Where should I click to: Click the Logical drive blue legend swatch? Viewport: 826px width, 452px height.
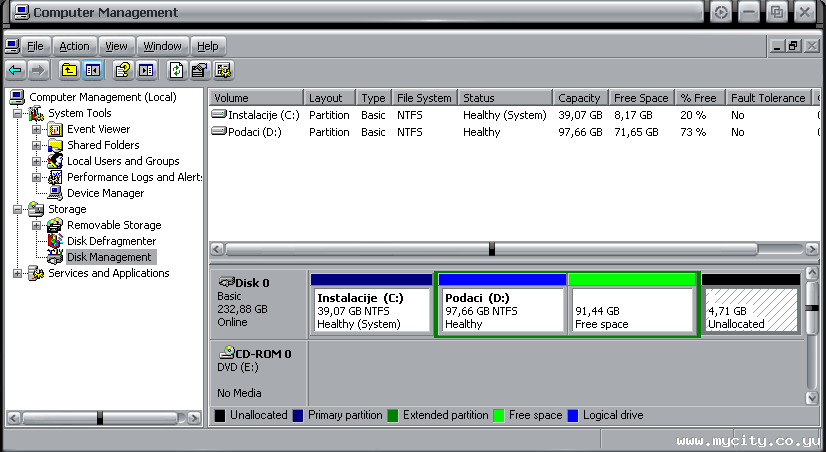[573, 416]
